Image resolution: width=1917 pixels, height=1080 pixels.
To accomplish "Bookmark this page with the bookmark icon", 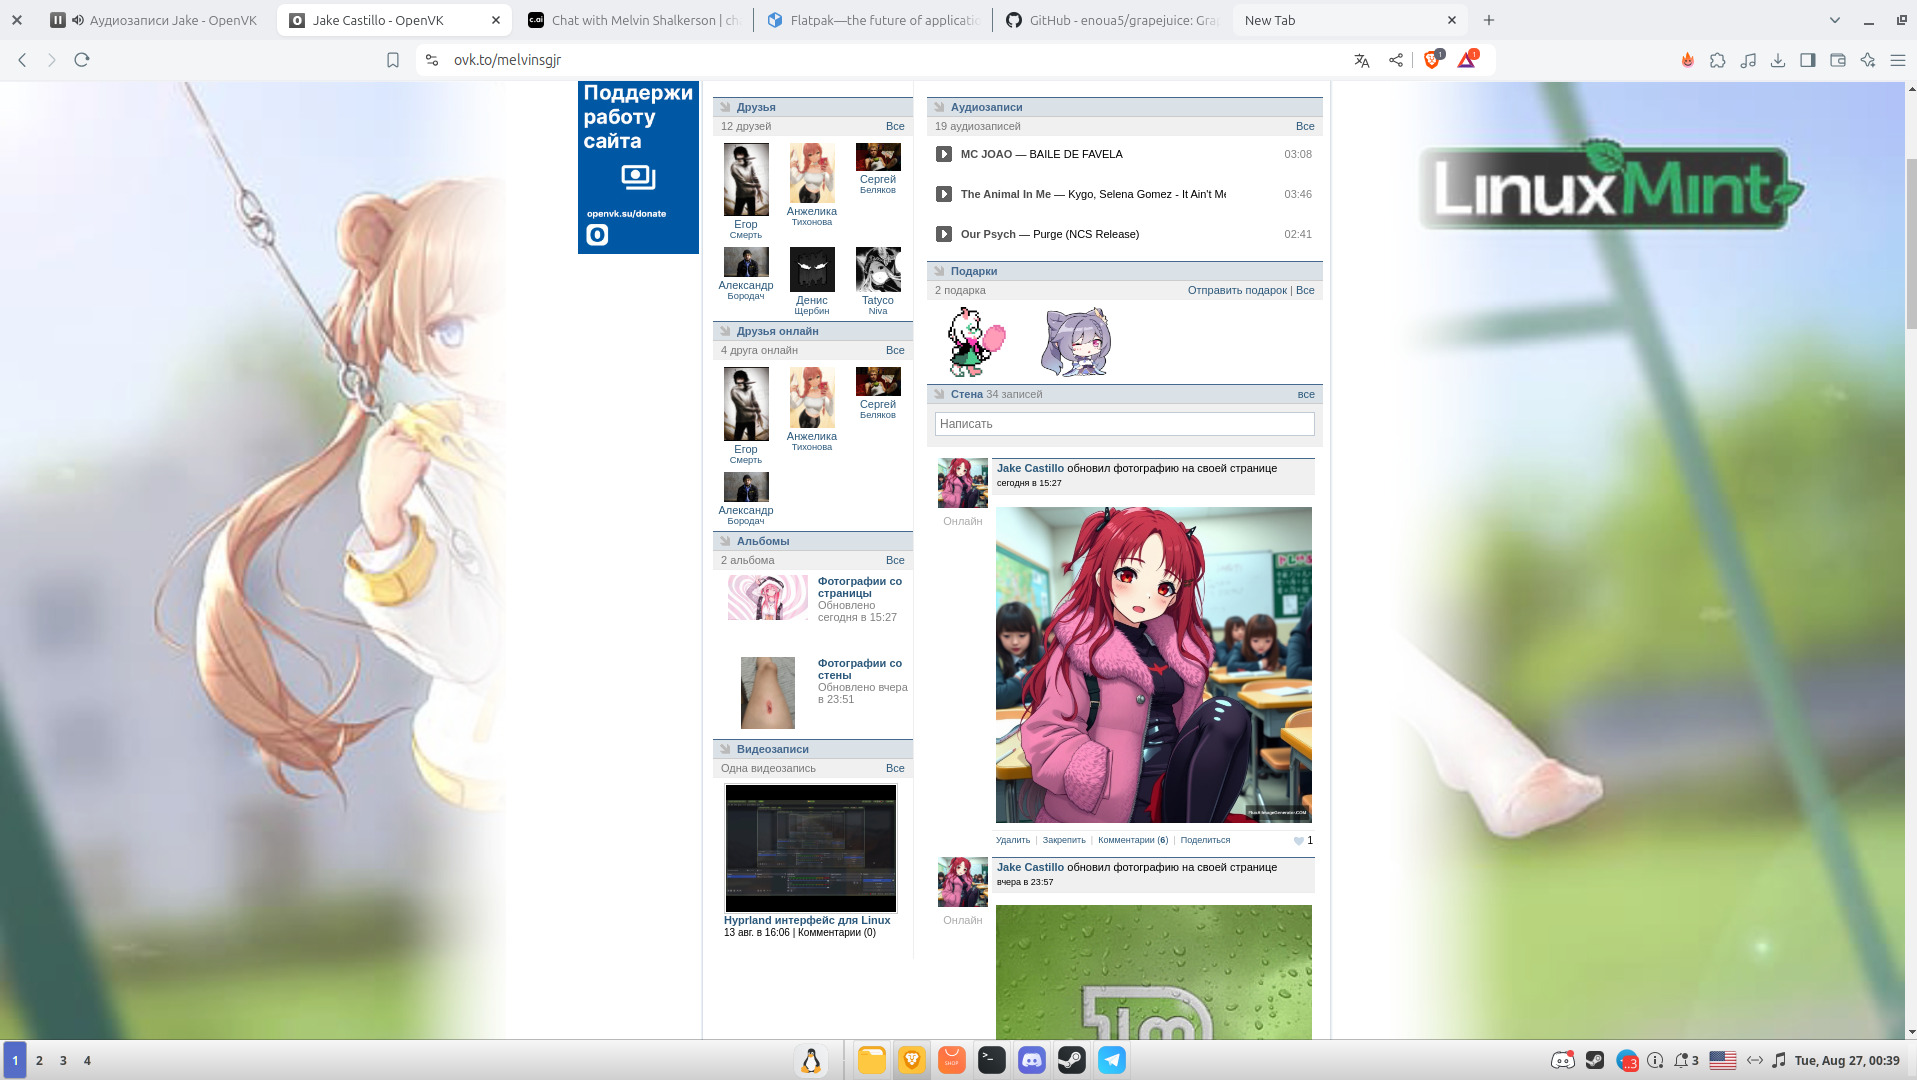I will [393, 60].
